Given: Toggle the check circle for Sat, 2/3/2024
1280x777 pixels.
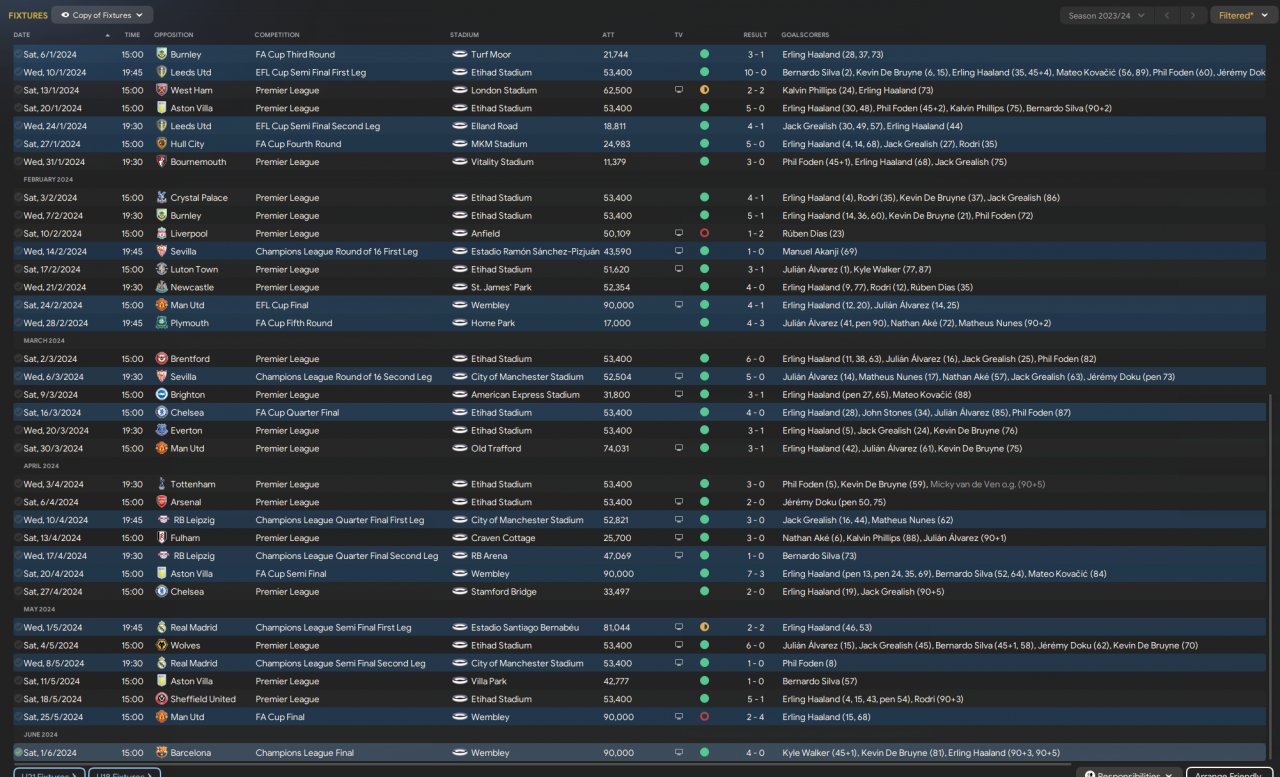Looking at the screenshot, I should coord(18,359).
